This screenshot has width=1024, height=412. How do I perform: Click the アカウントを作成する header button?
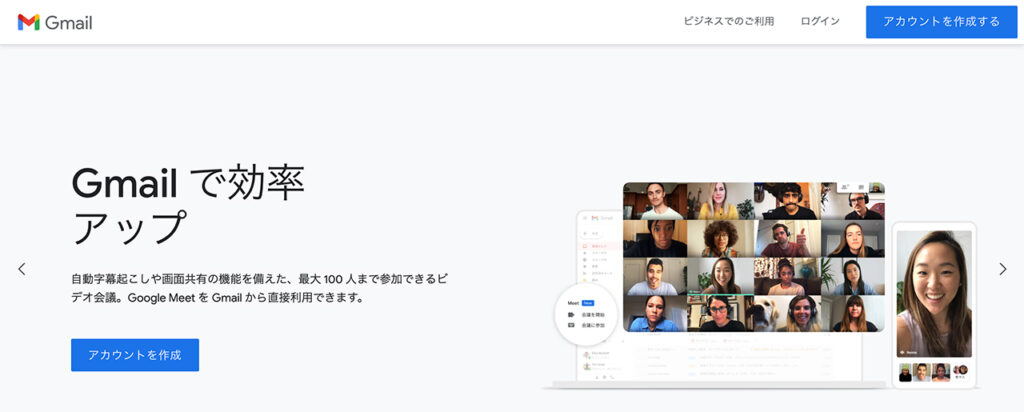[941, 22]
